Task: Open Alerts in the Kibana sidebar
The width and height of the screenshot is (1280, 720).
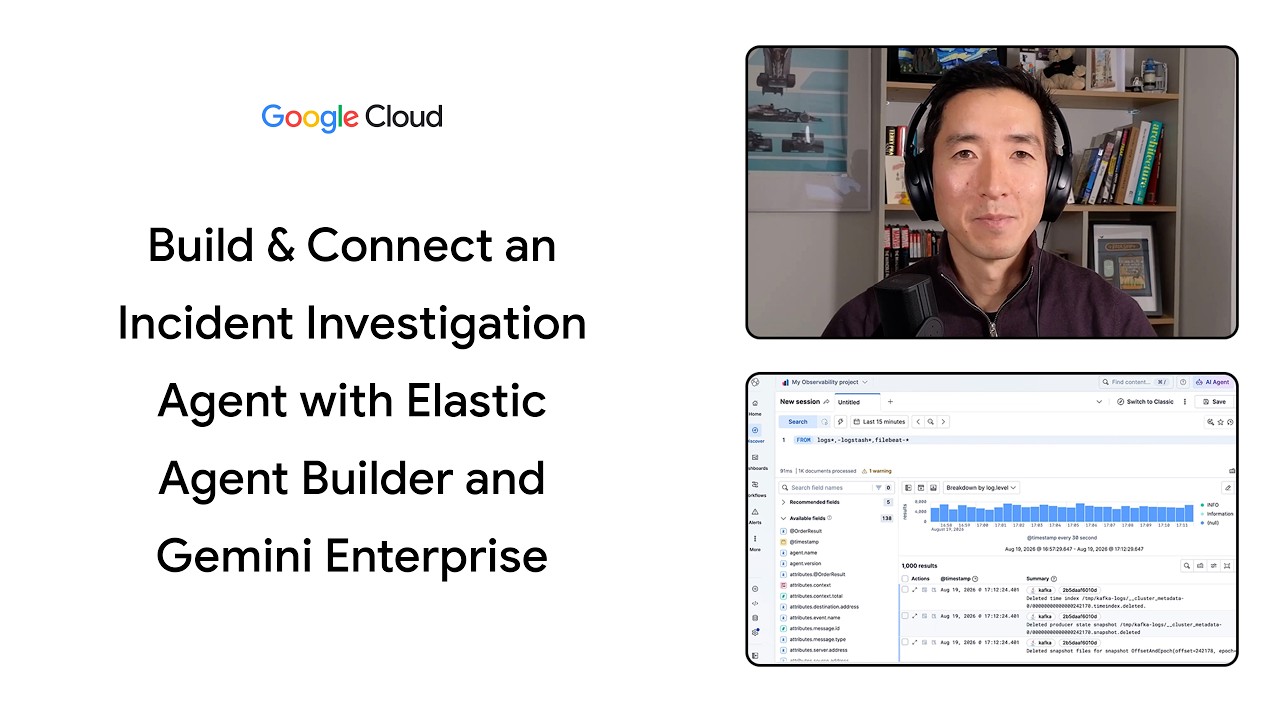Action: [755, 515]
